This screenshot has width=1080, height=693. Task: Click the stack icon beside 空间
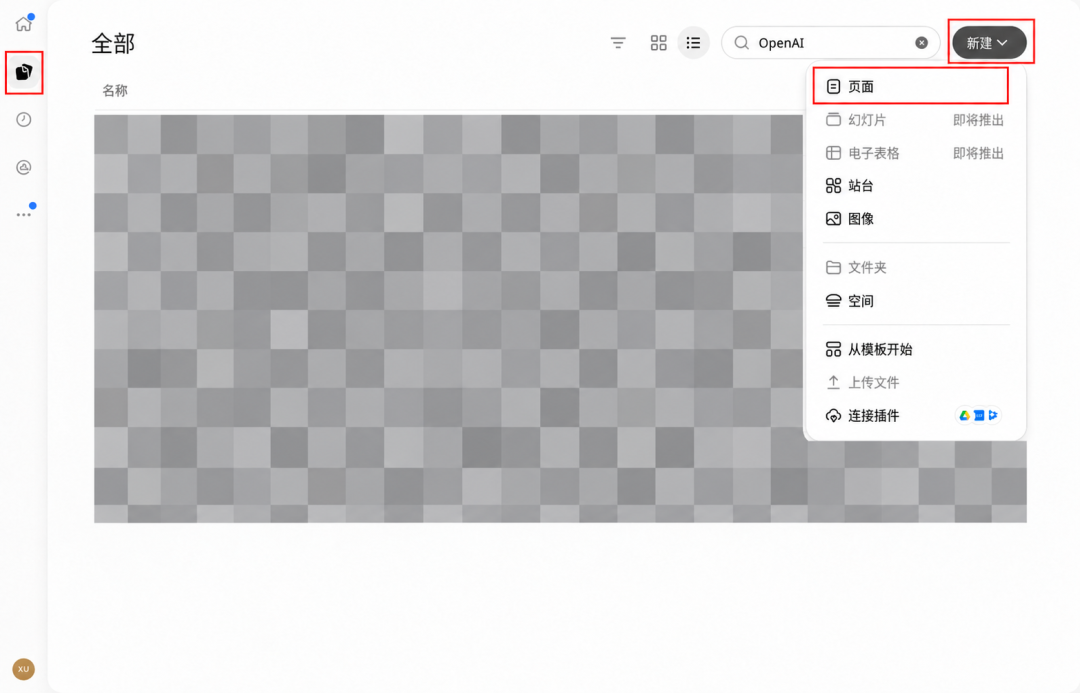[x=833, y=301]
